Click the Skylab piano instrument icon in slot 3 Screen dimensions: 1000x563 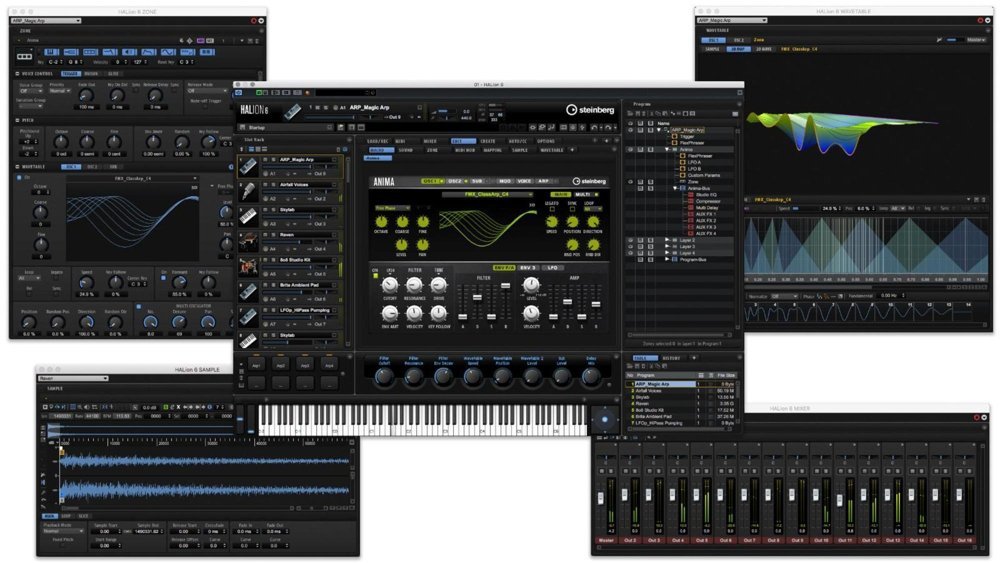click(x=250, y=217)
